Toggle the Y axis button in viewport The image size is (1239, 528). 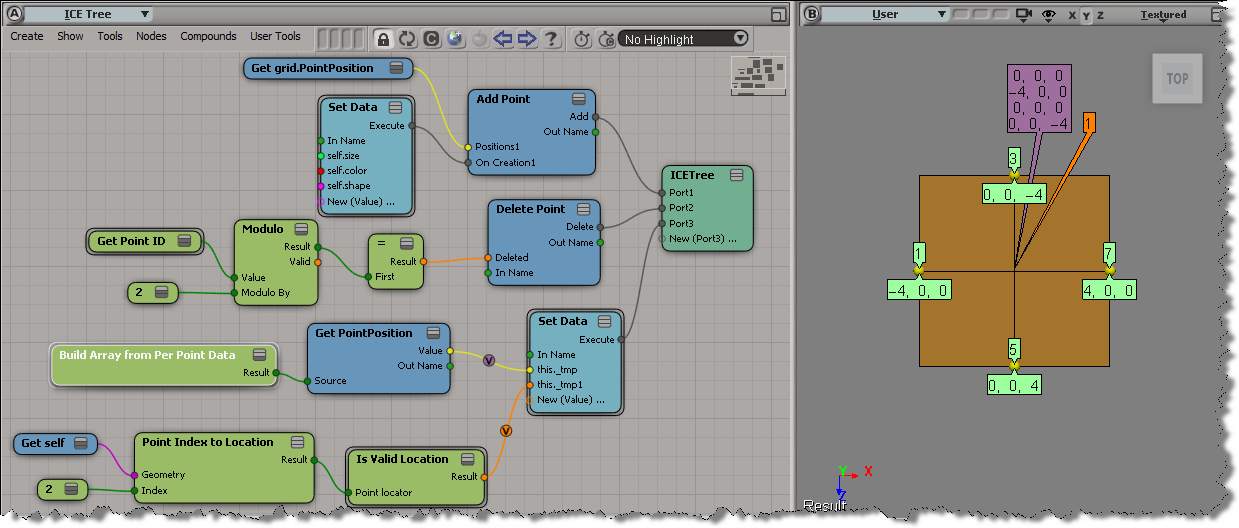pos(1087,15)
